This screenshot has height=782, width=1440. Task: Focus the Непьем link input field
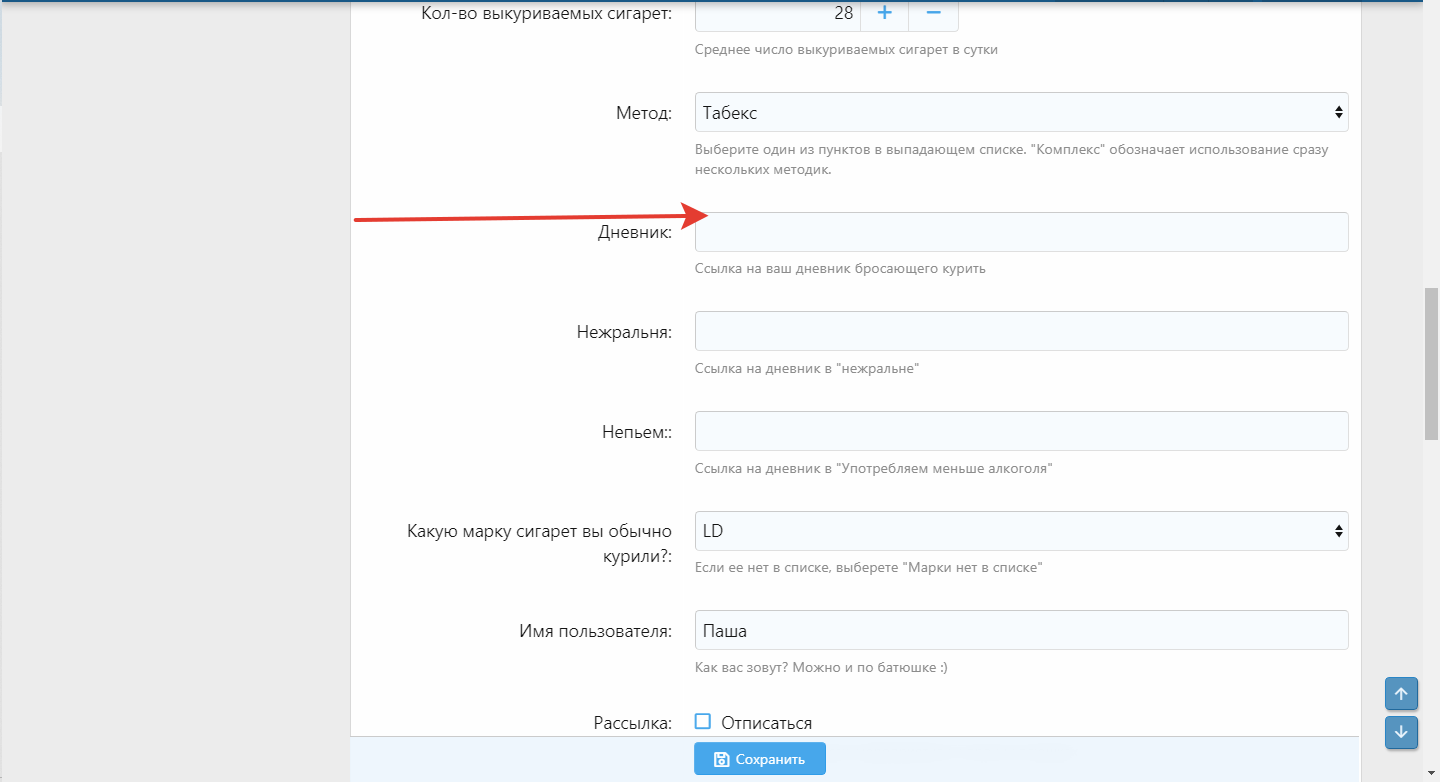pos(1021,431)
